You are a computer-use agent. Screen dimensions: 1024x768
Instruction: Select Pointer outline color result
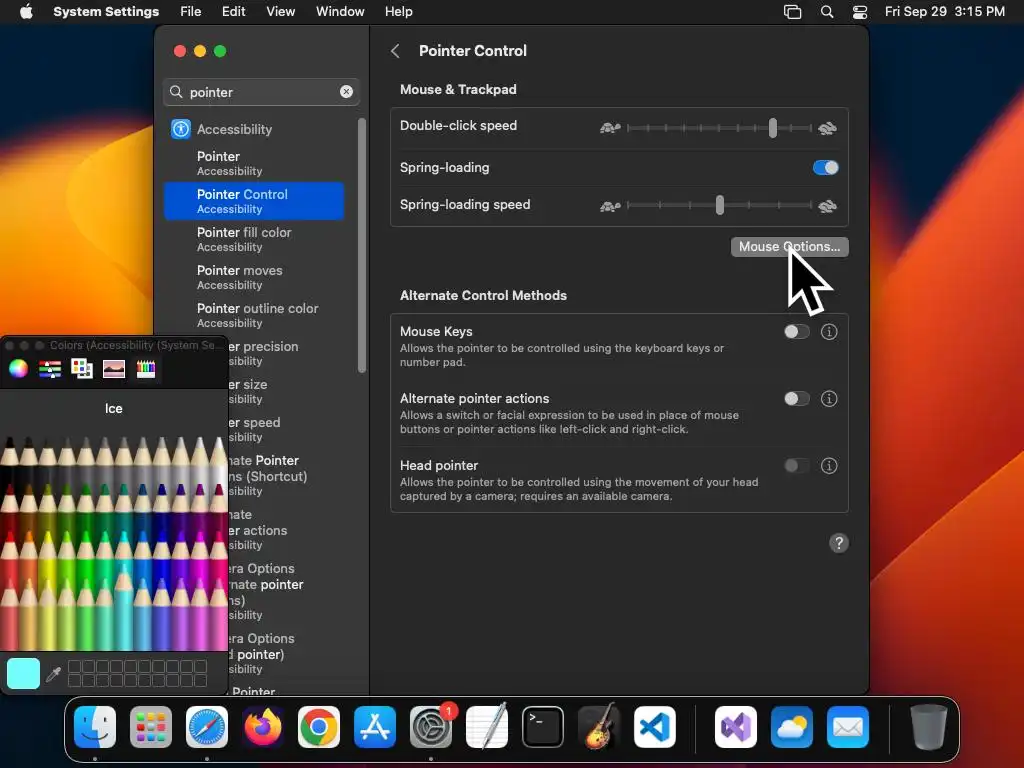255,315
